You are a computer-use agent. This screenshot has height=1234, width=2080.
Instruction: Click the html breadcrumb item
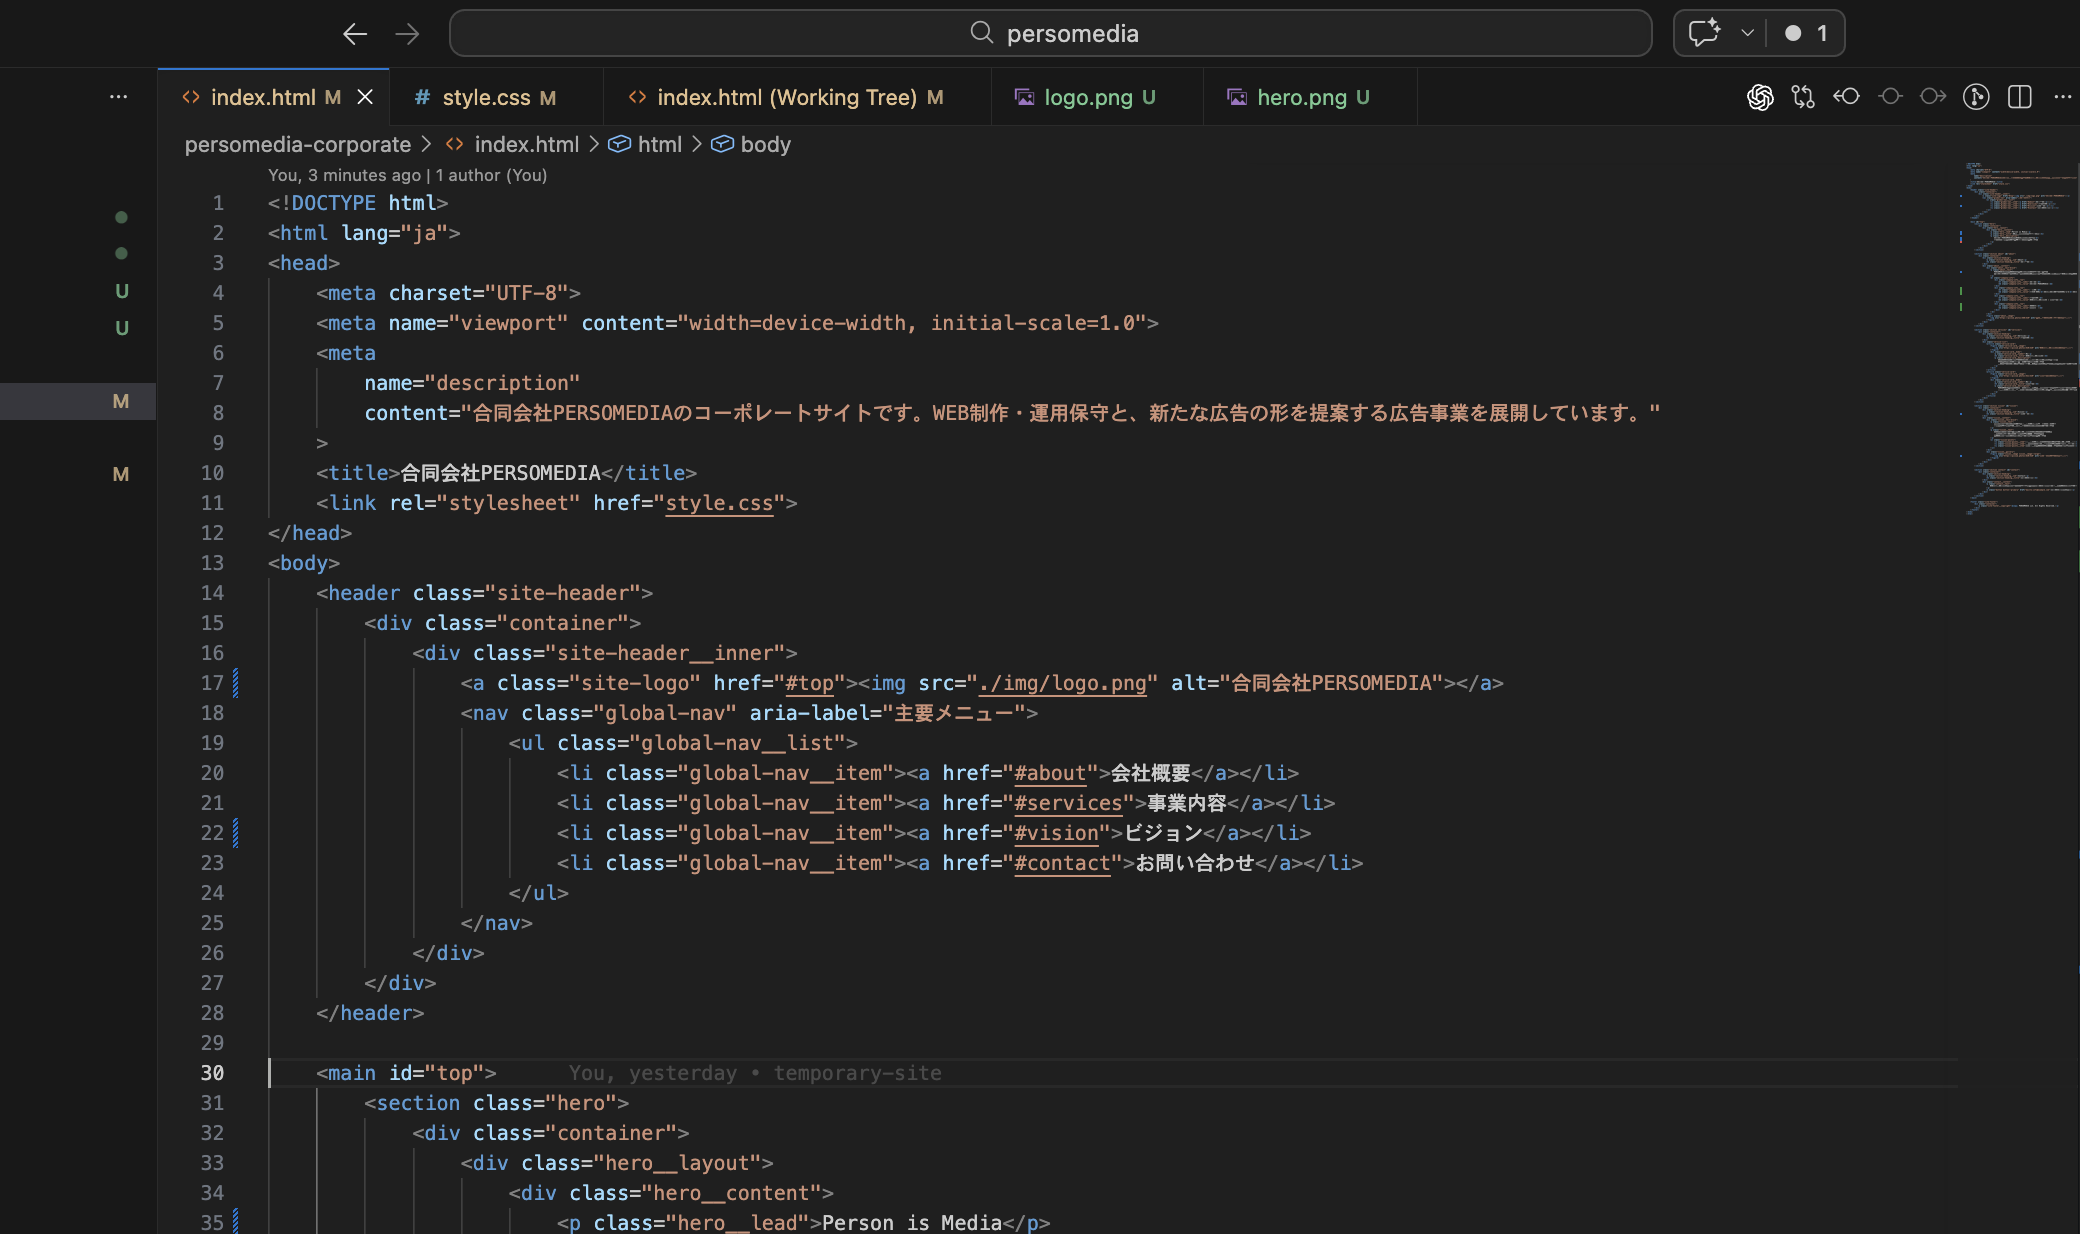pyautogui.click(x=659, y=144)
